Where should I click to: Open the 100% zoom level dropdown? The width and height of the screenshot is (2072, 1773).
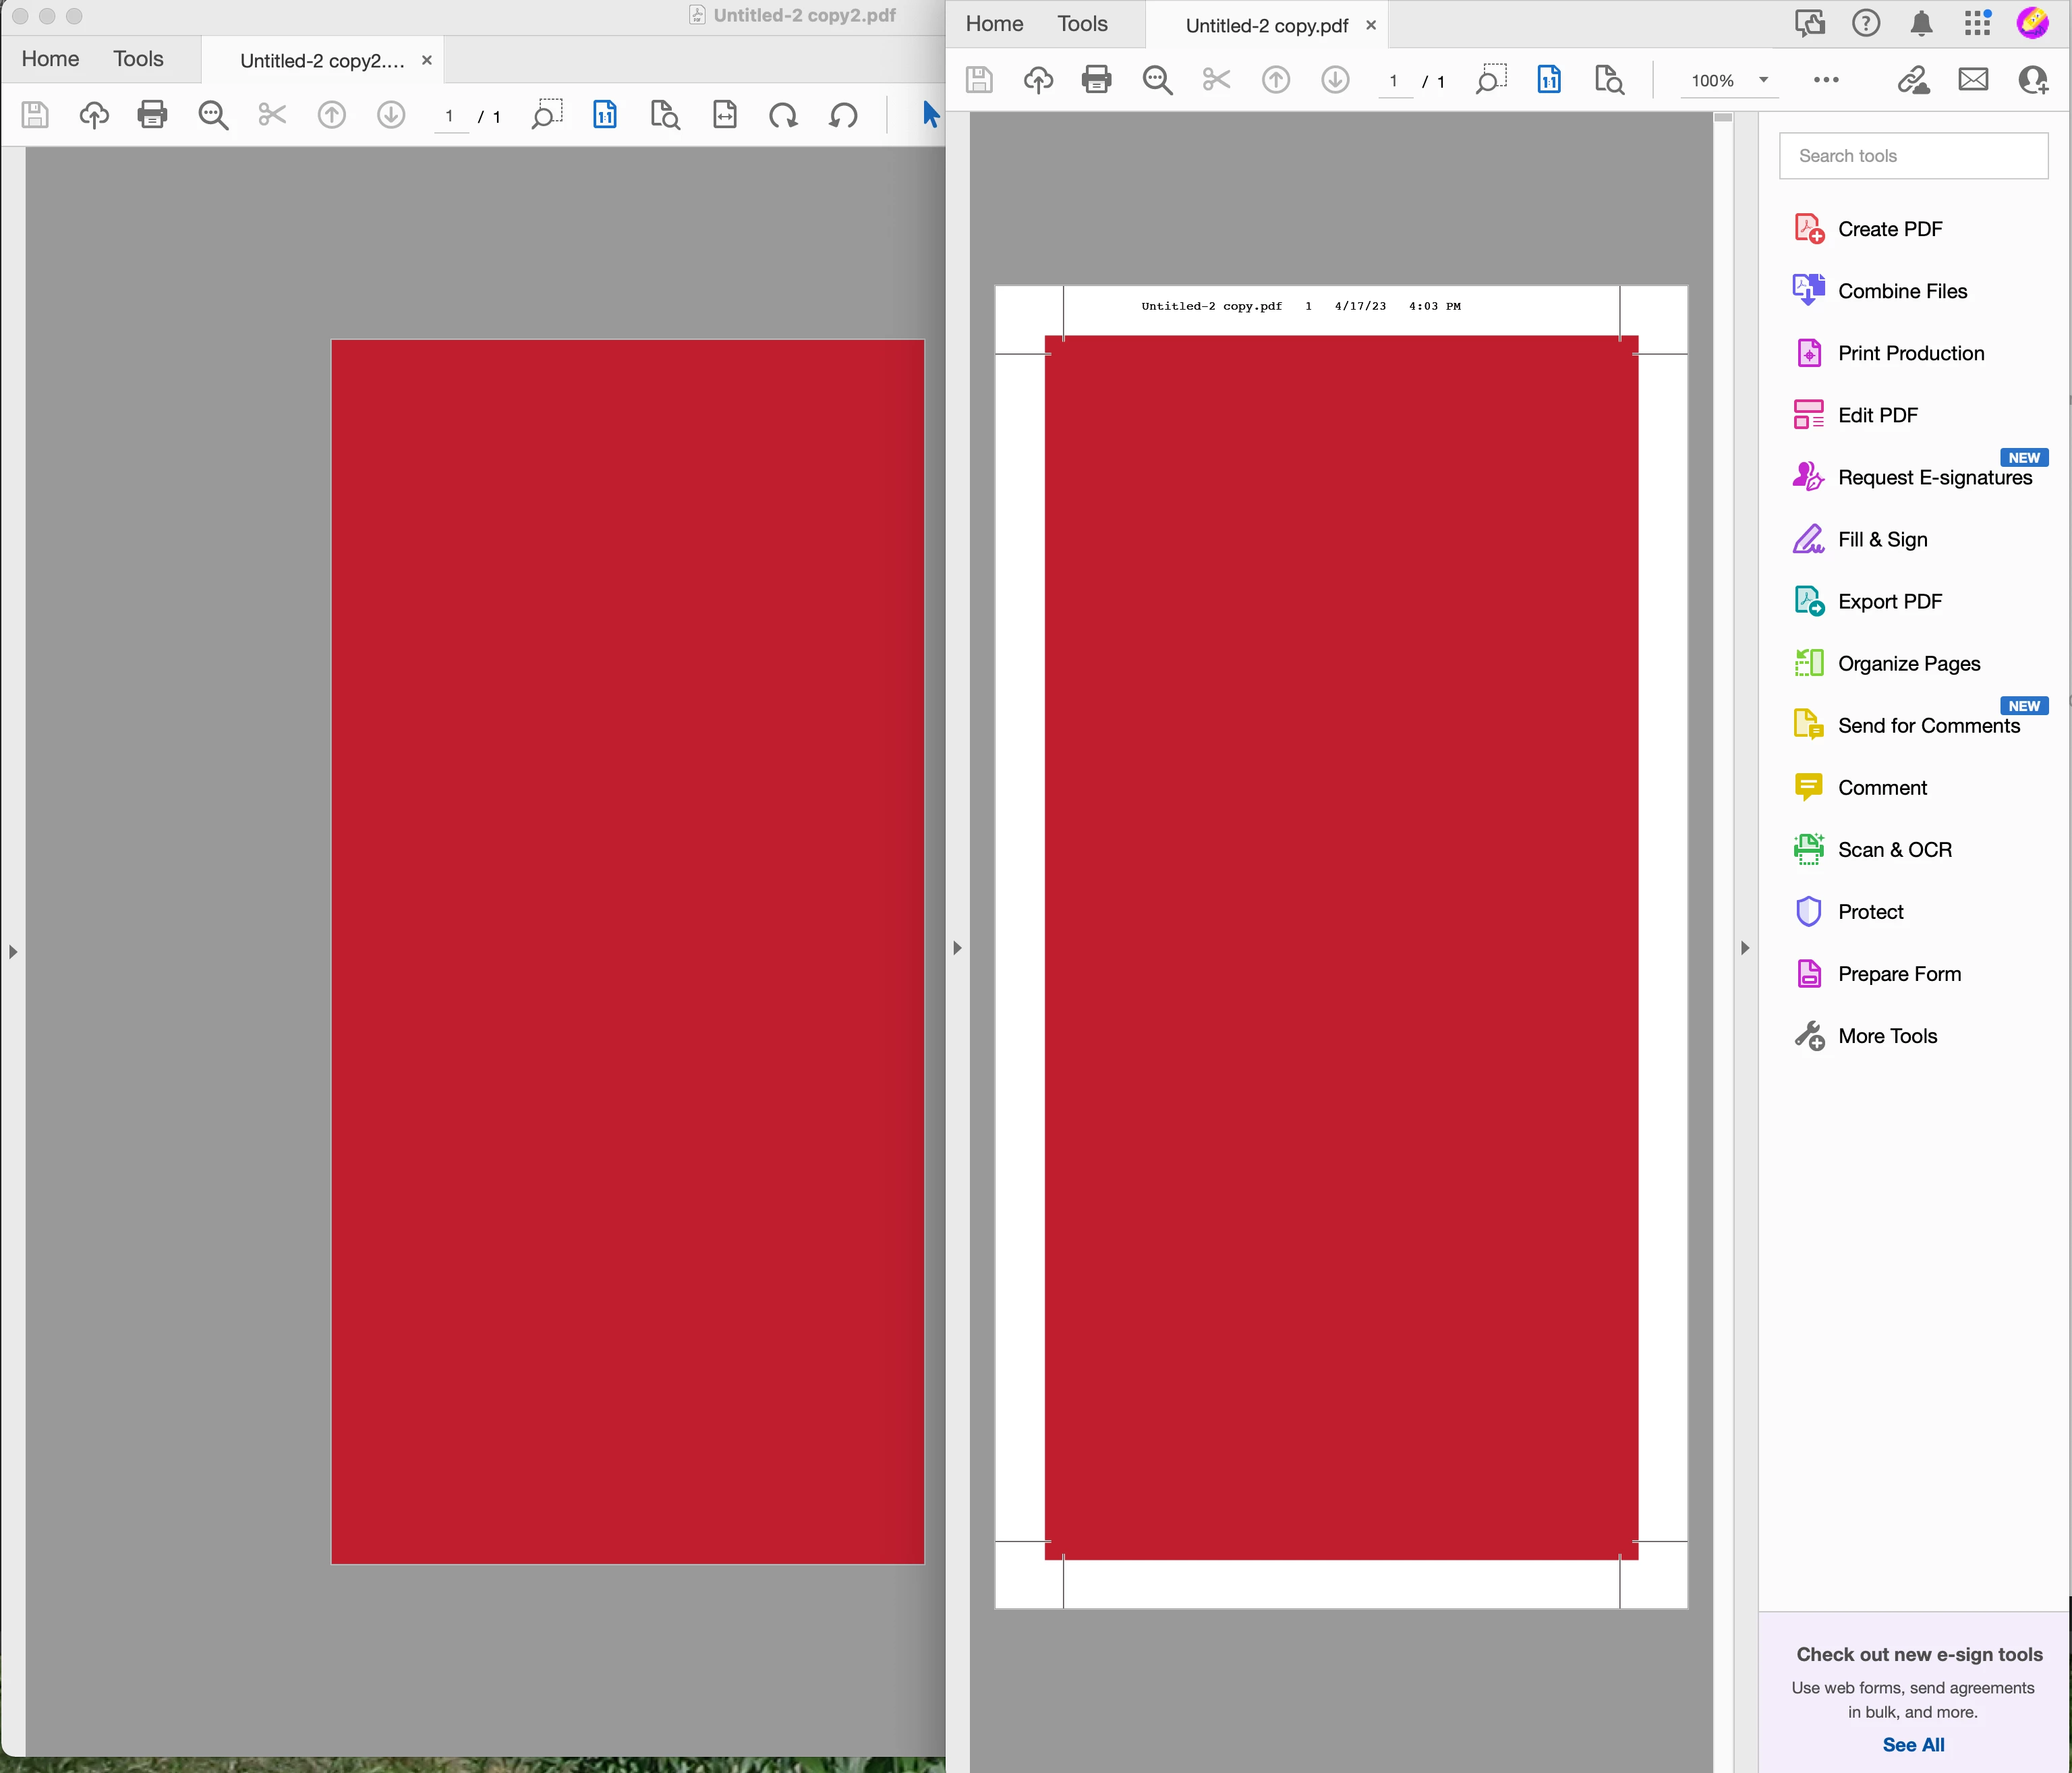point(1763,81)
